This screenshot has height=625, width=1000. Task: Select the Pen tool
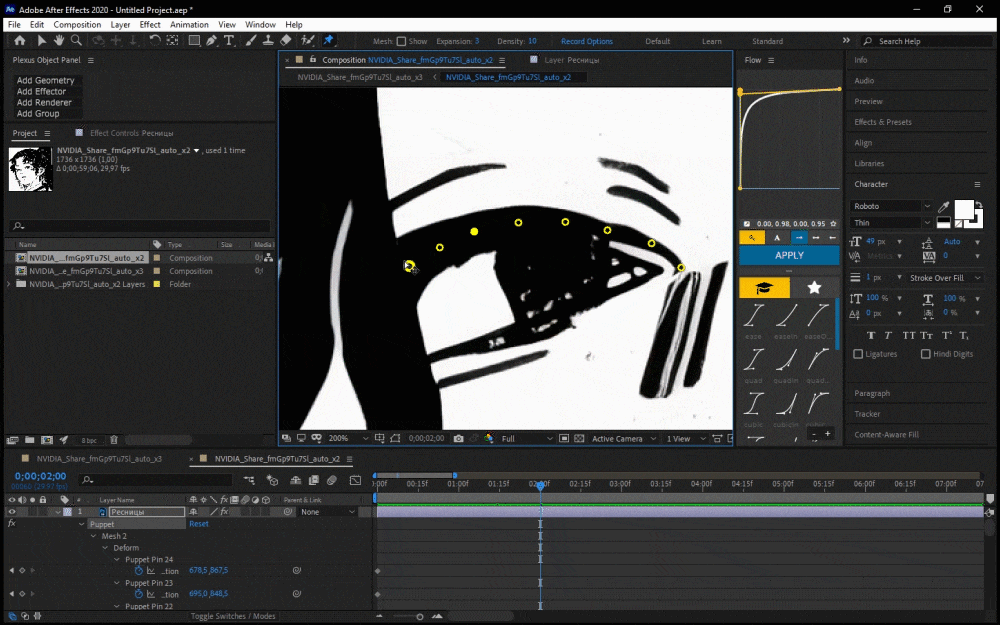tap(211, 41)
